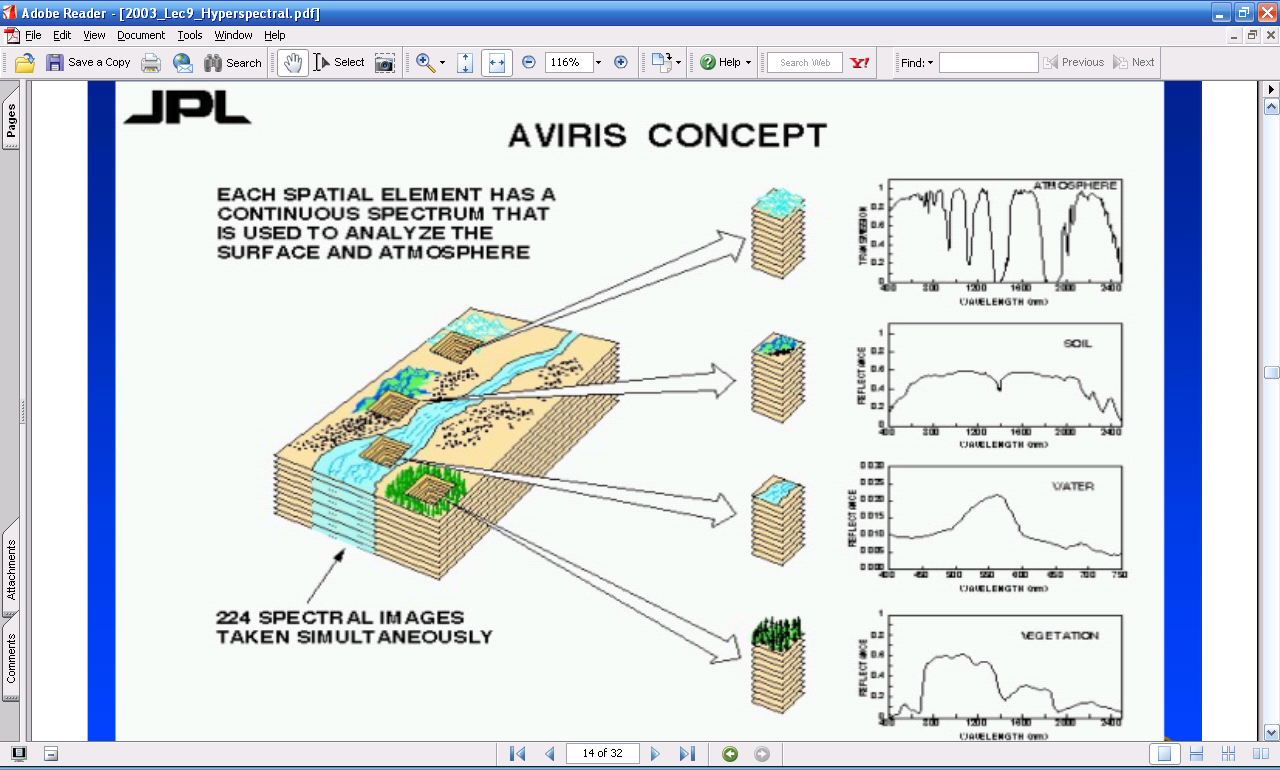Open the zoom percentage dropdown arrow
Viewport: 1280px width, 770px height.
tap(599, 62)
